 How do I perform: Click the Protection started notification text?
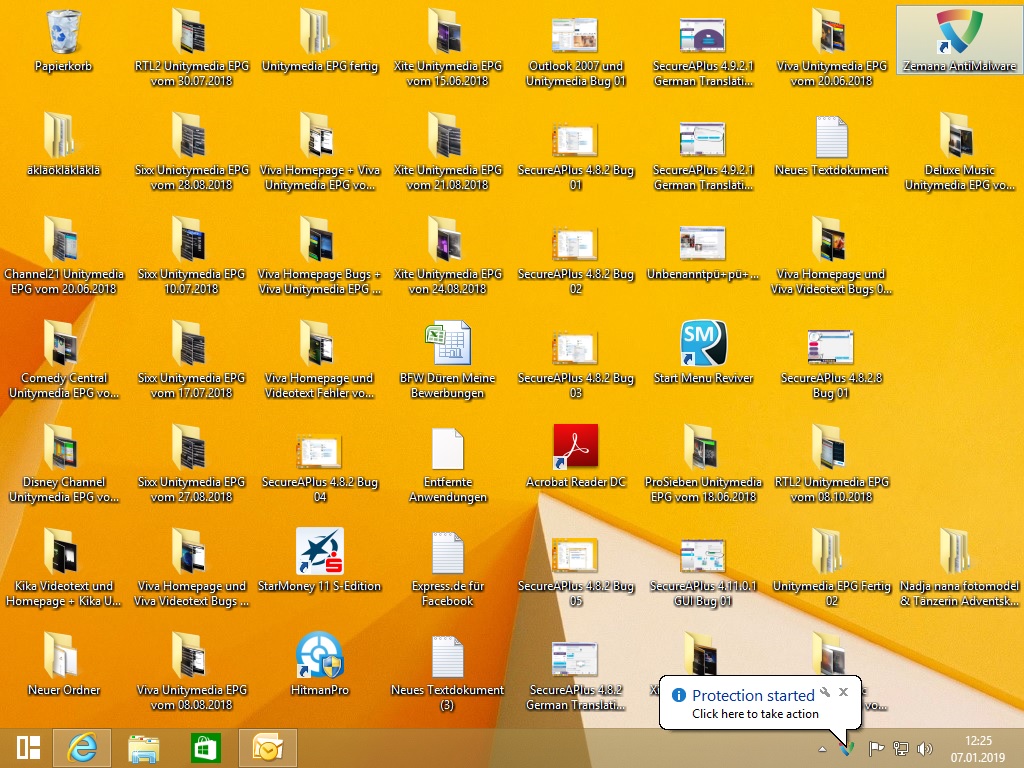753,696
